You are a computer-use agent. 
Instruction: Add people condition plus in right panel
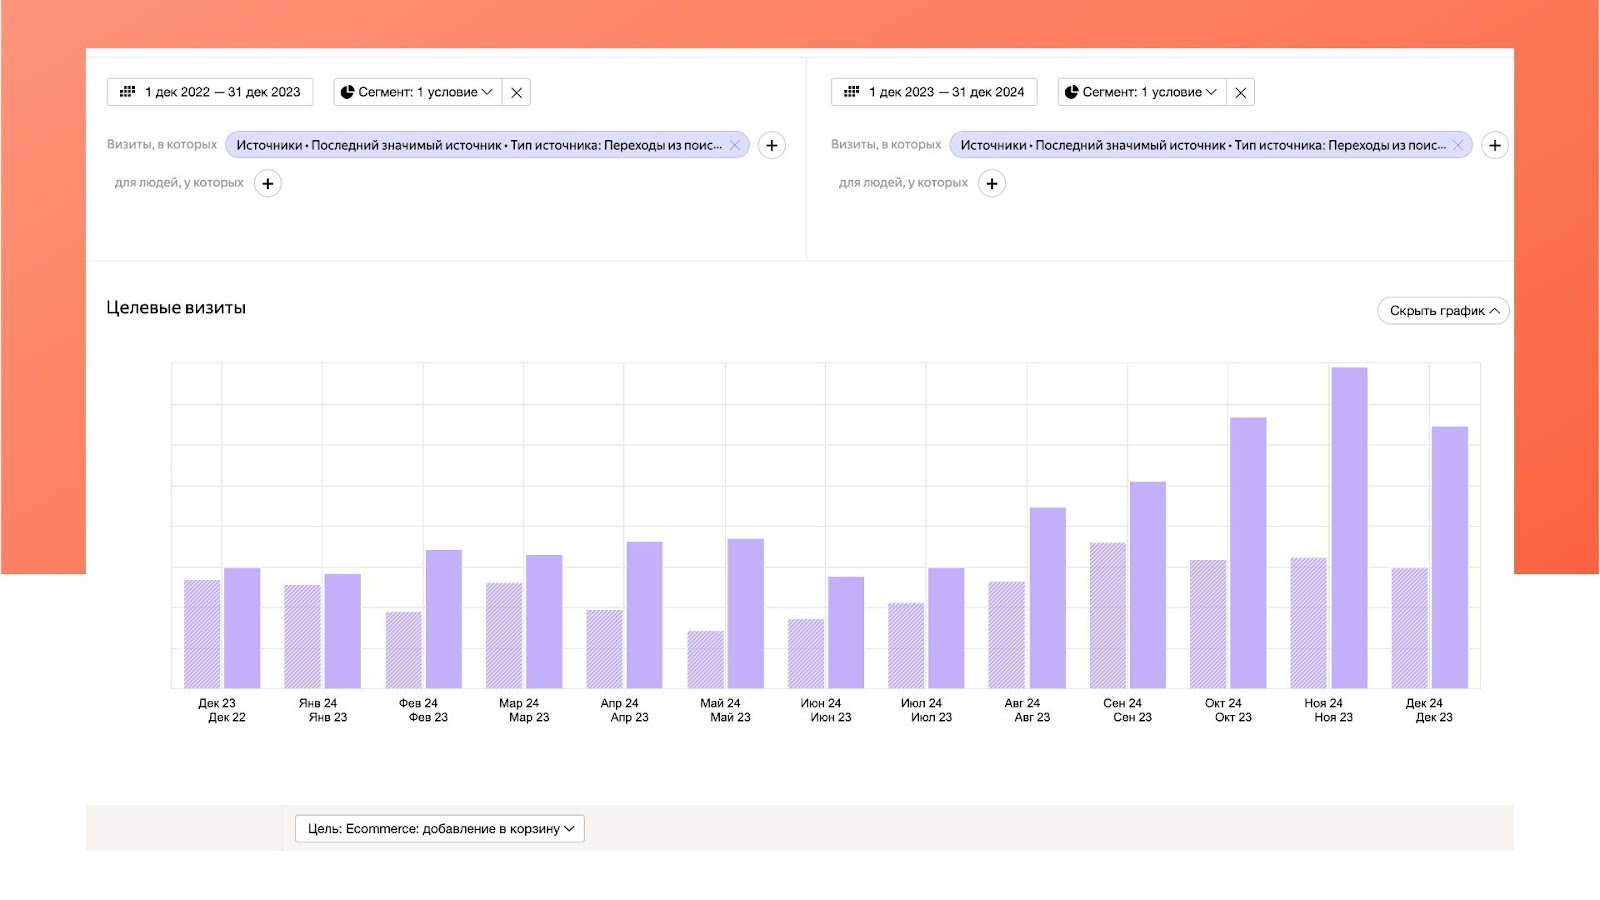tap(992, 184)
